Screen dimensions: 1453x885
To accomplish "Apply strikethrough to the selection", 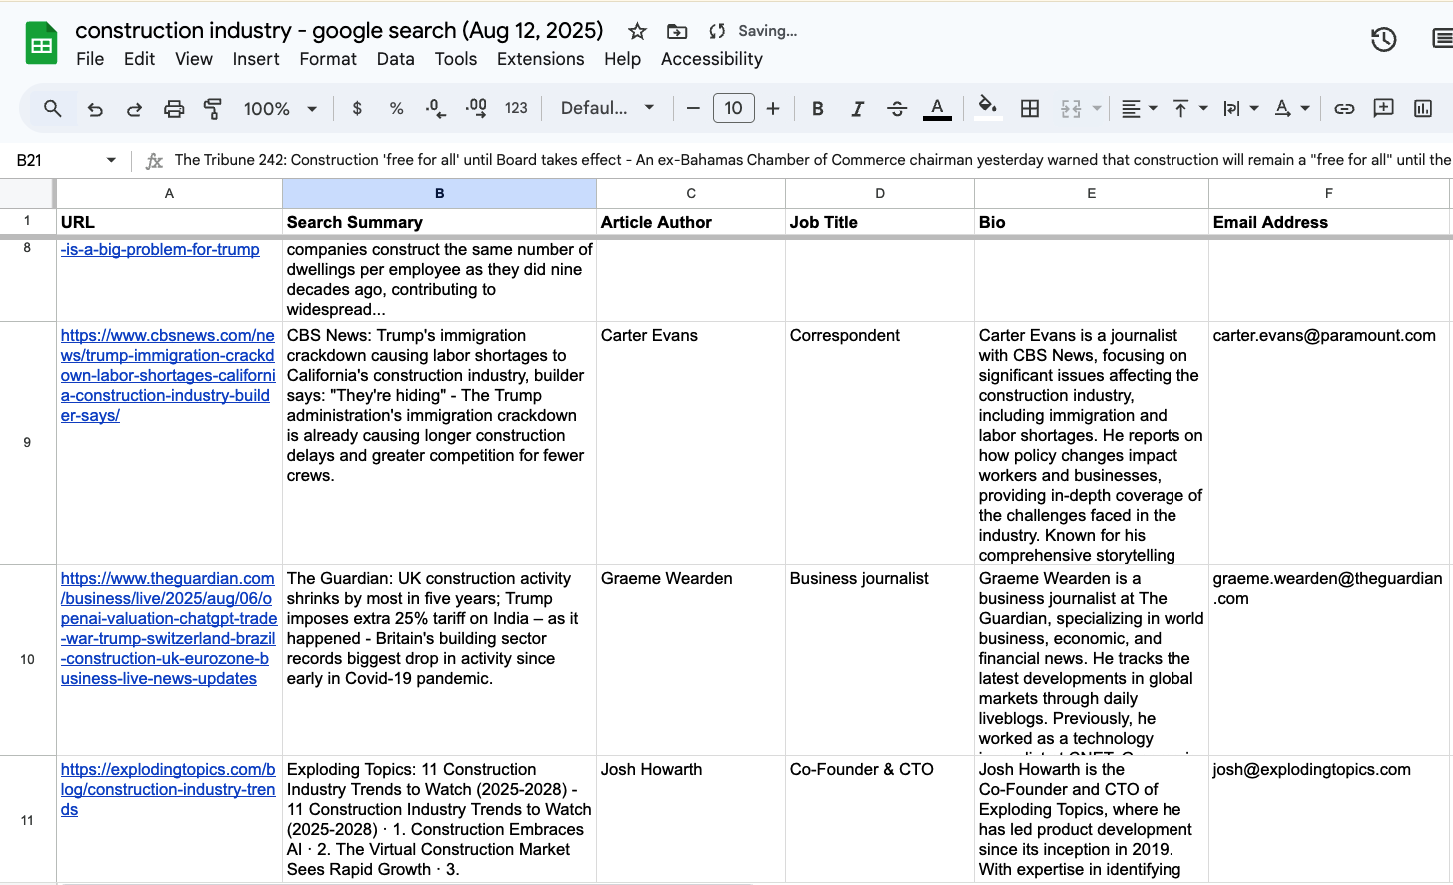I will [896, 107].
